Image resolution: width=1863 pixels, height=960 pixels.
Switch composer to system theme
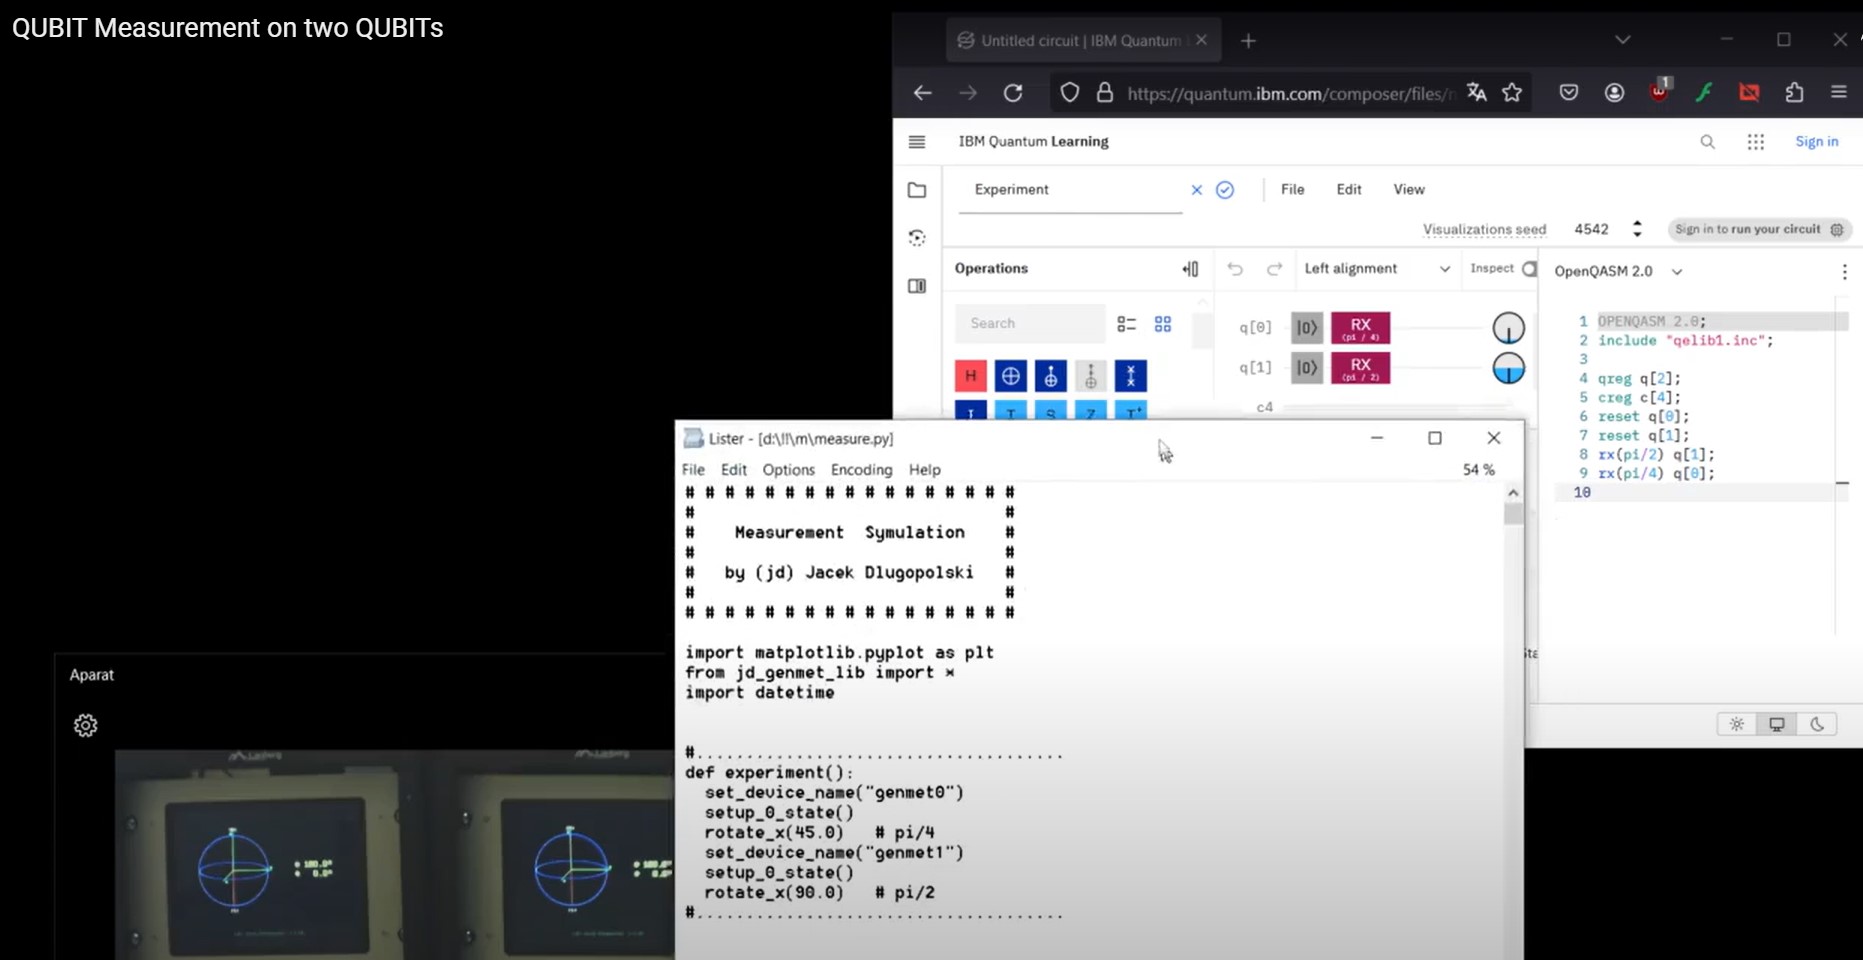[x=1777, y=724]
